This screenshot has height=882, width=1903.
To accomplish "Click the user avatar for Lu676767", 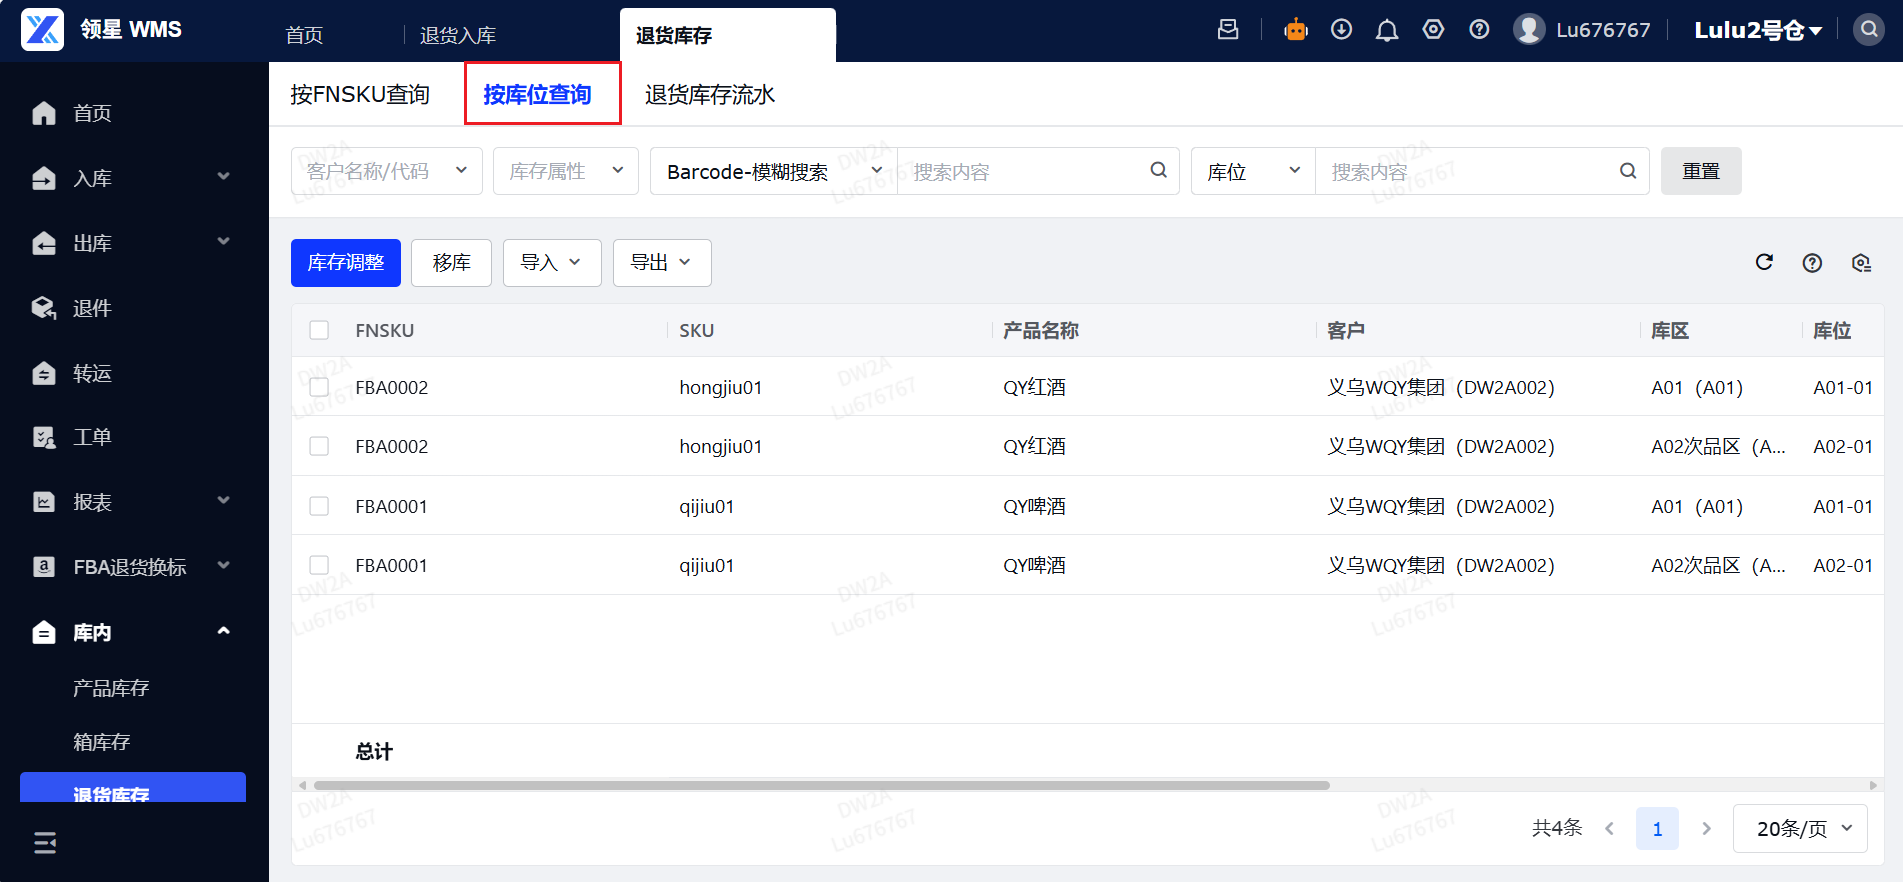I will coord(1529,29).
